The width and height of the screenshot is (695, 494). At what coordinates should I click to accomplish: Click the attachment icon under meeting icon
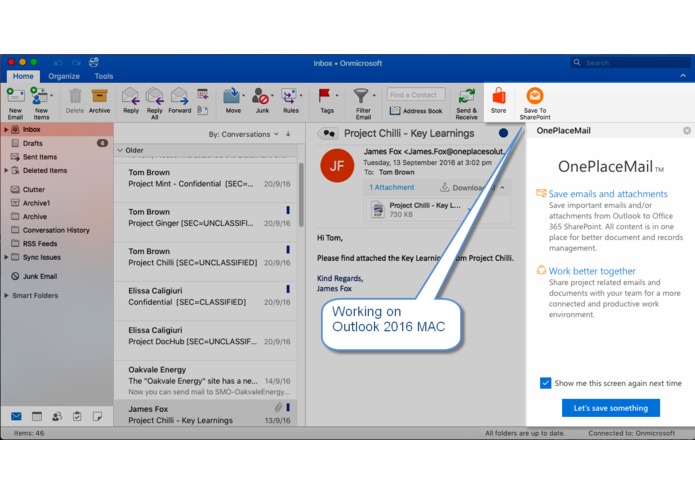[x=203, y=110]
